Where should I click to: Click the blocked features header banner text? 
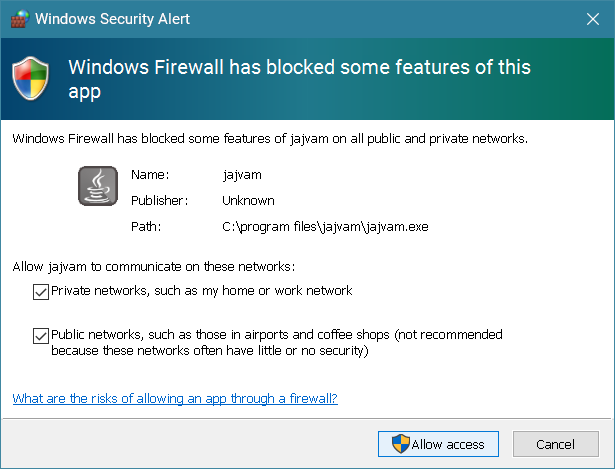[x=299, y=79]
